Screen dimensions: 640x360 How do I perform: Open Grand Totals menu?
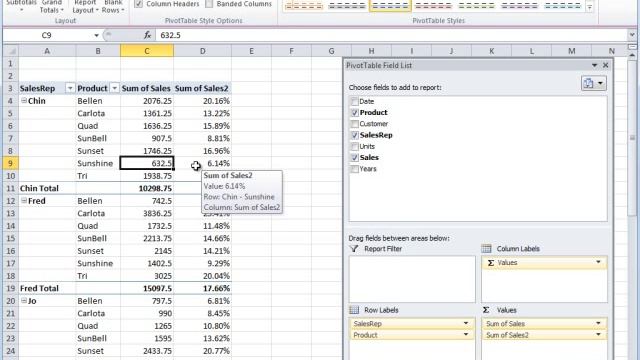pyautogui.click(x=51, y=6)
